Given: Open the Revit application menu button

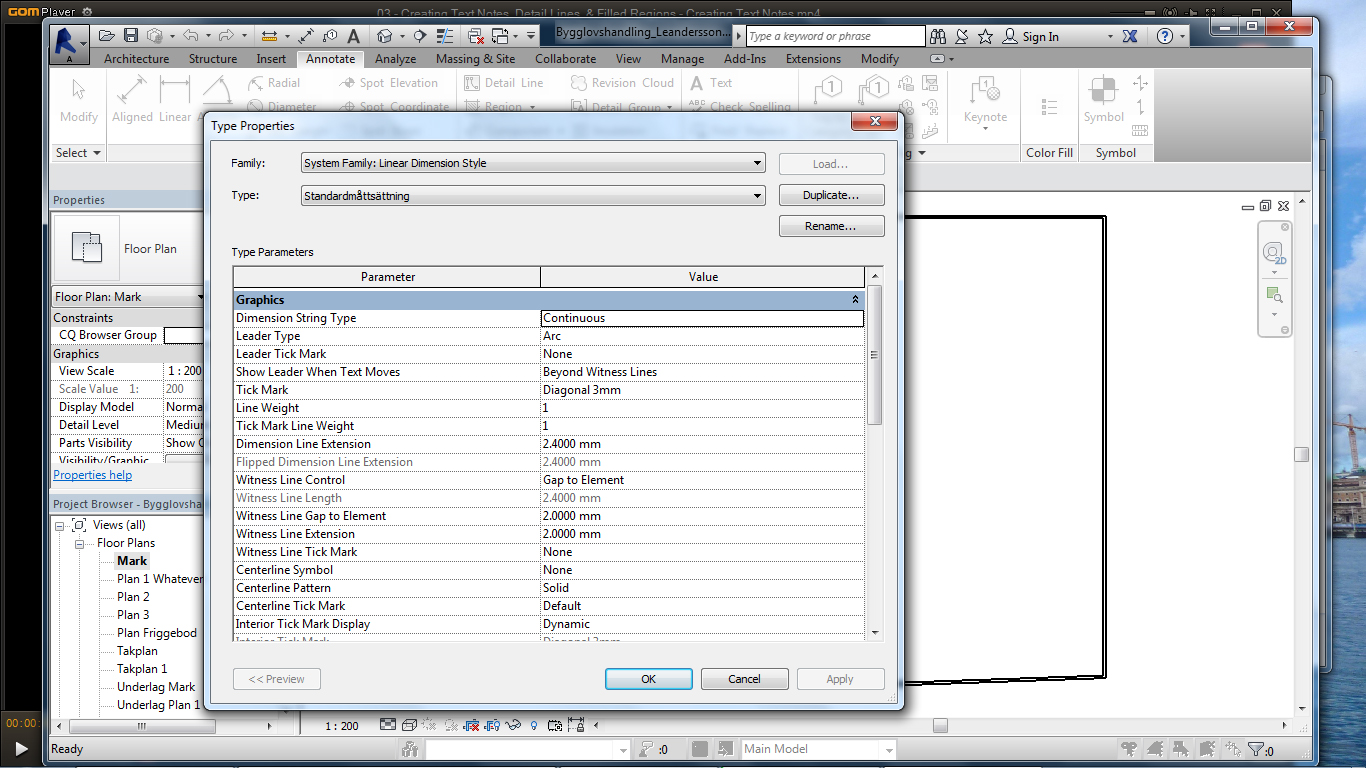Looking at the screenshot, I should 69,44.
